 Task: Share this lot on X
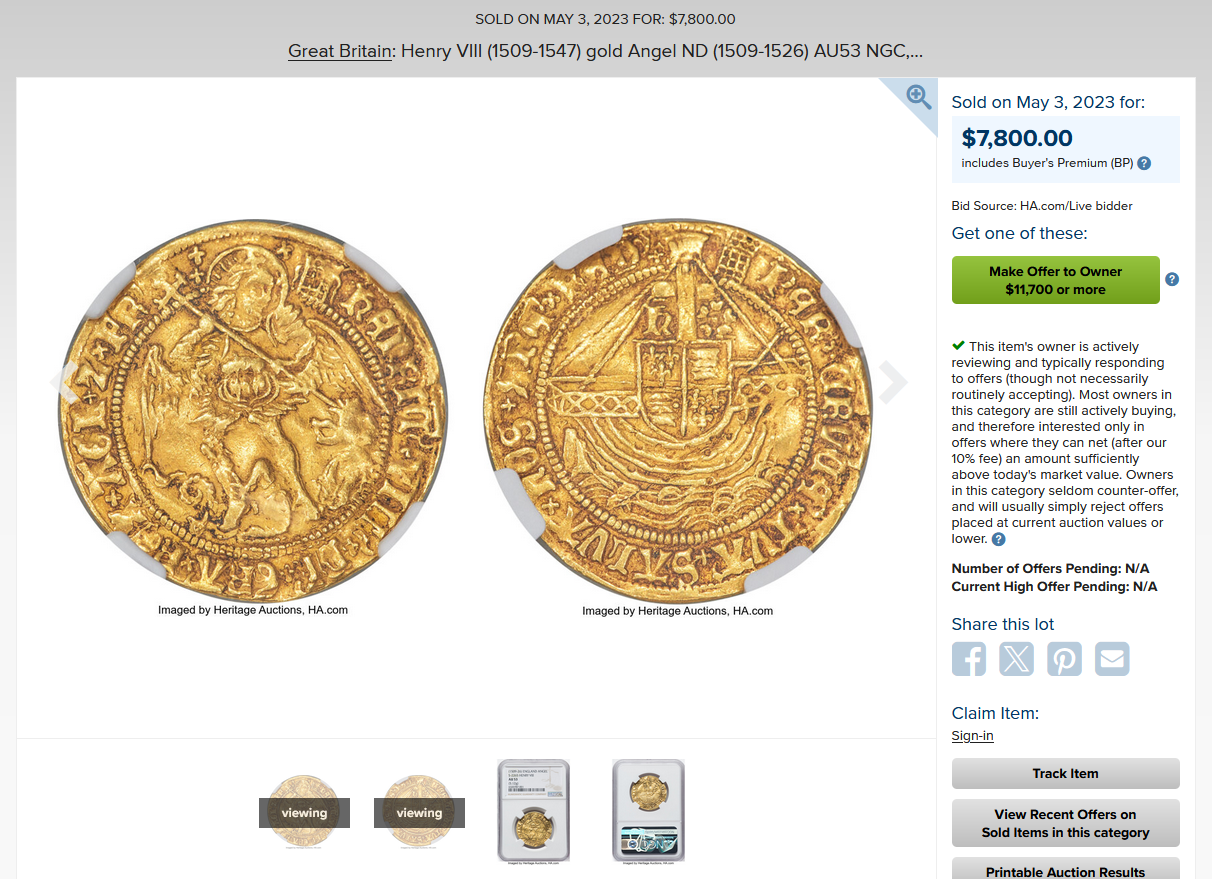1017,659
